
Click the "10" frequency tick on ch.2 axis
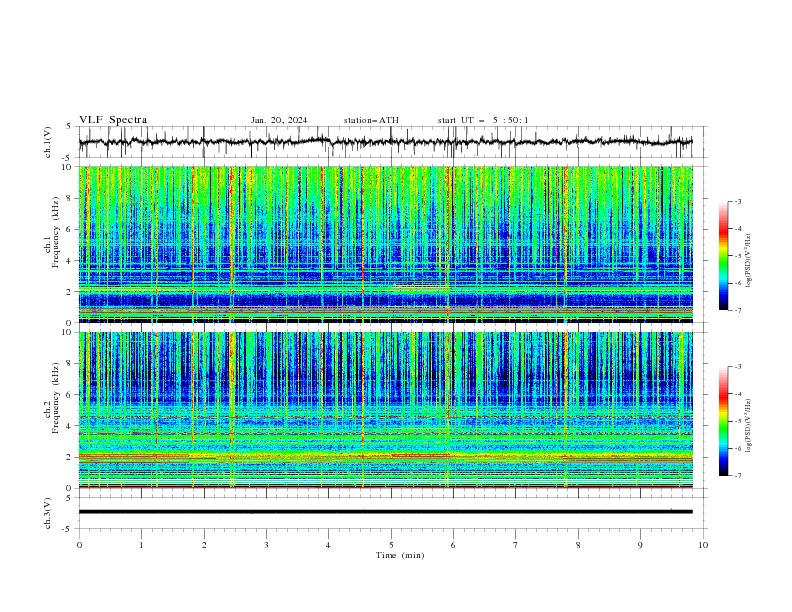69,332
